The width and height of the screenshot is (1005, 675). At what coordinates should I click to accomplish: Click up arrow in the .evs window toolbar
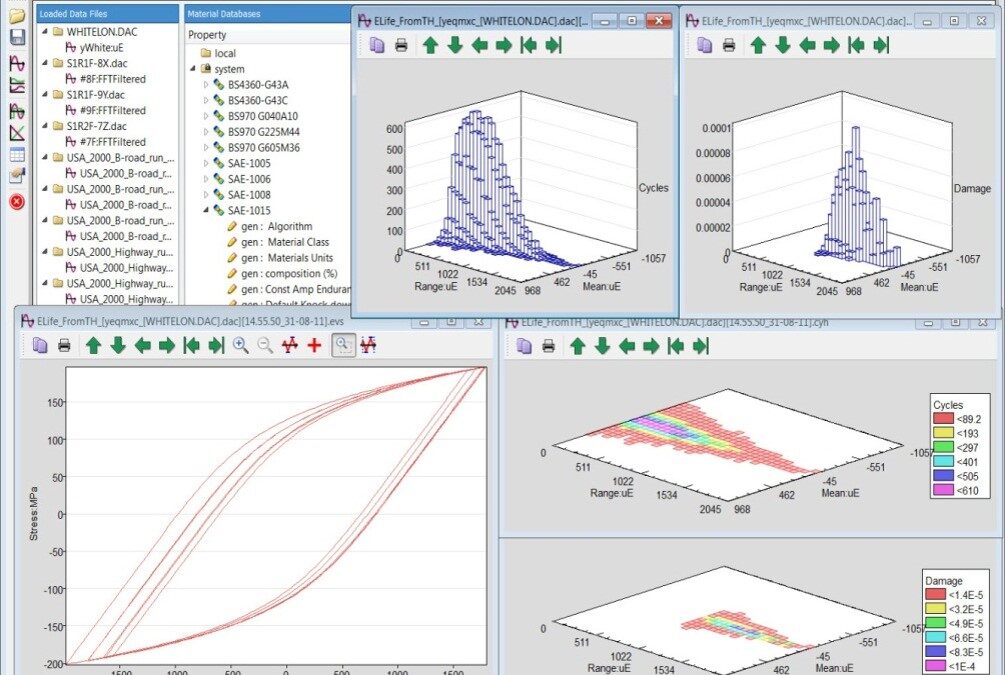tap(94, 346)
